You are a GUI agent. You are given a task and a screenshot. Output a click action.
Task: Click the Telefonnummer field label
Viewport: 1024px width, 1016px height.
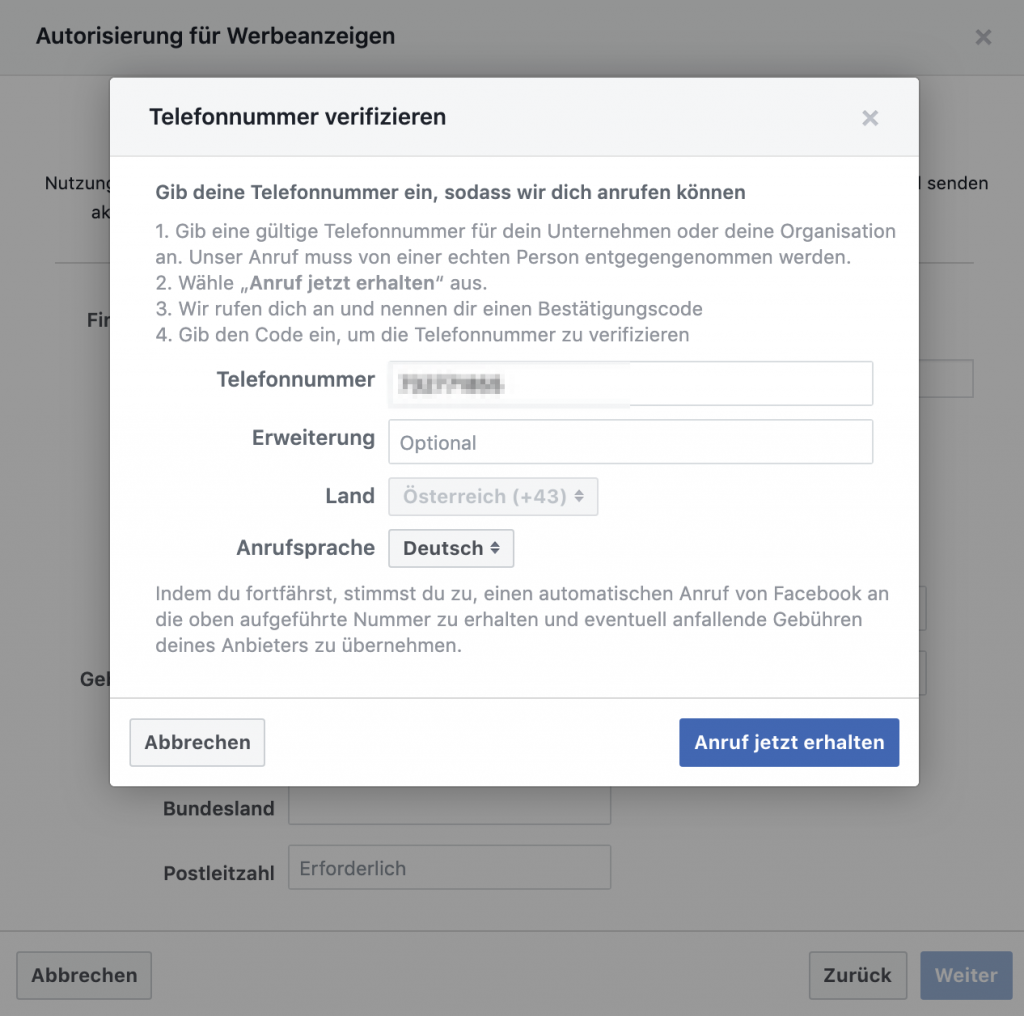tap(295, 380)
